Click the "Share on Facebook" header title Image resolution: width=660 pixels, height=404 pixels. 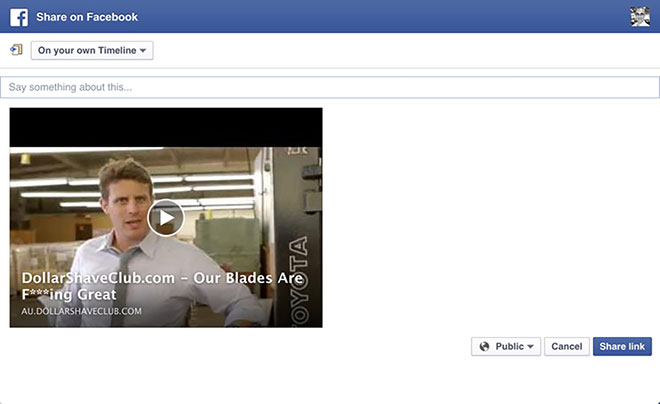tap(87, 17)
